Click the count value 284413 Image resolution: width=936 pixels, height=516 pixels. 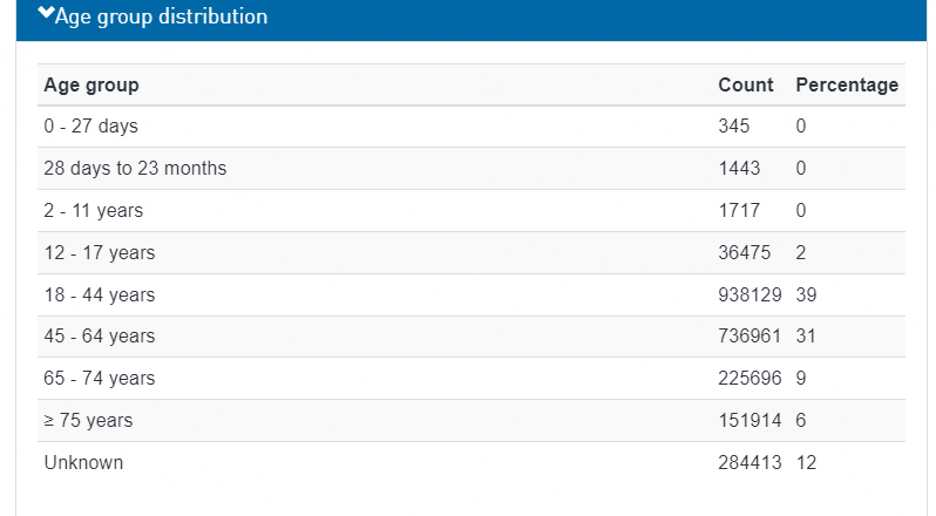coord(750,463)
